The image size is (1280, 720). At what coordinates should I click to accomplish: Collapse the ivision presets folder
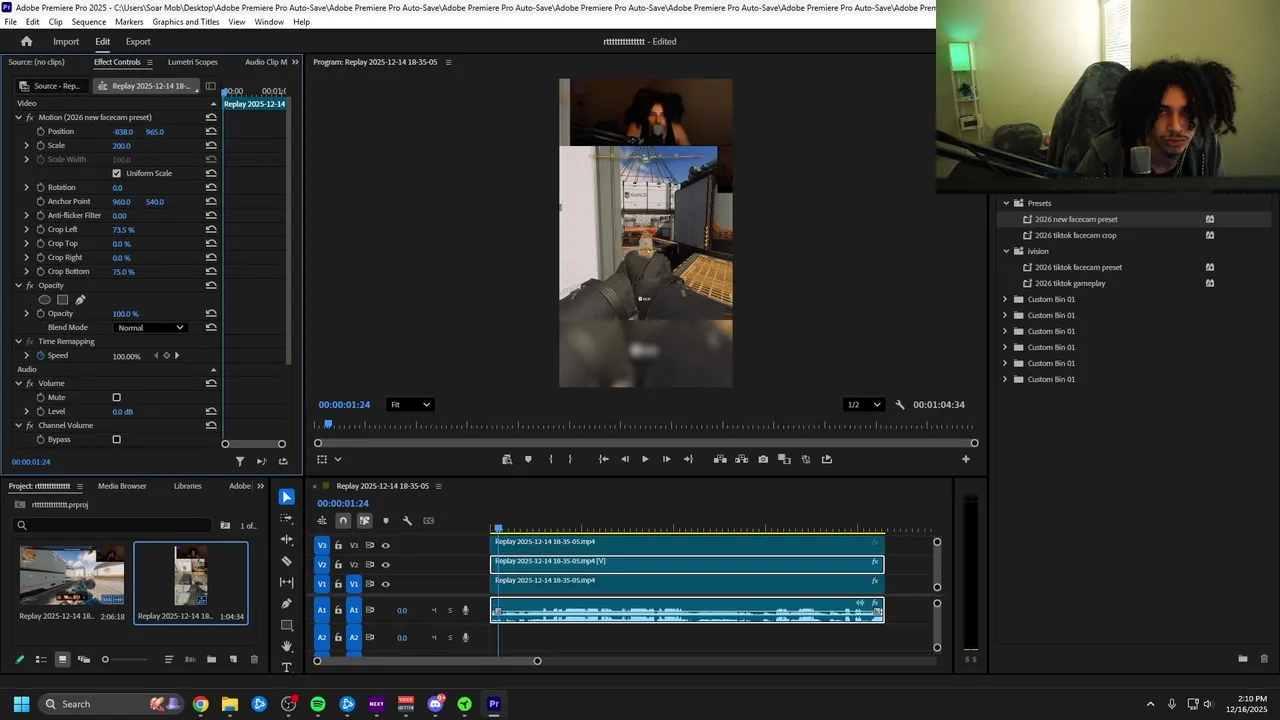[x=1007, y=251]
